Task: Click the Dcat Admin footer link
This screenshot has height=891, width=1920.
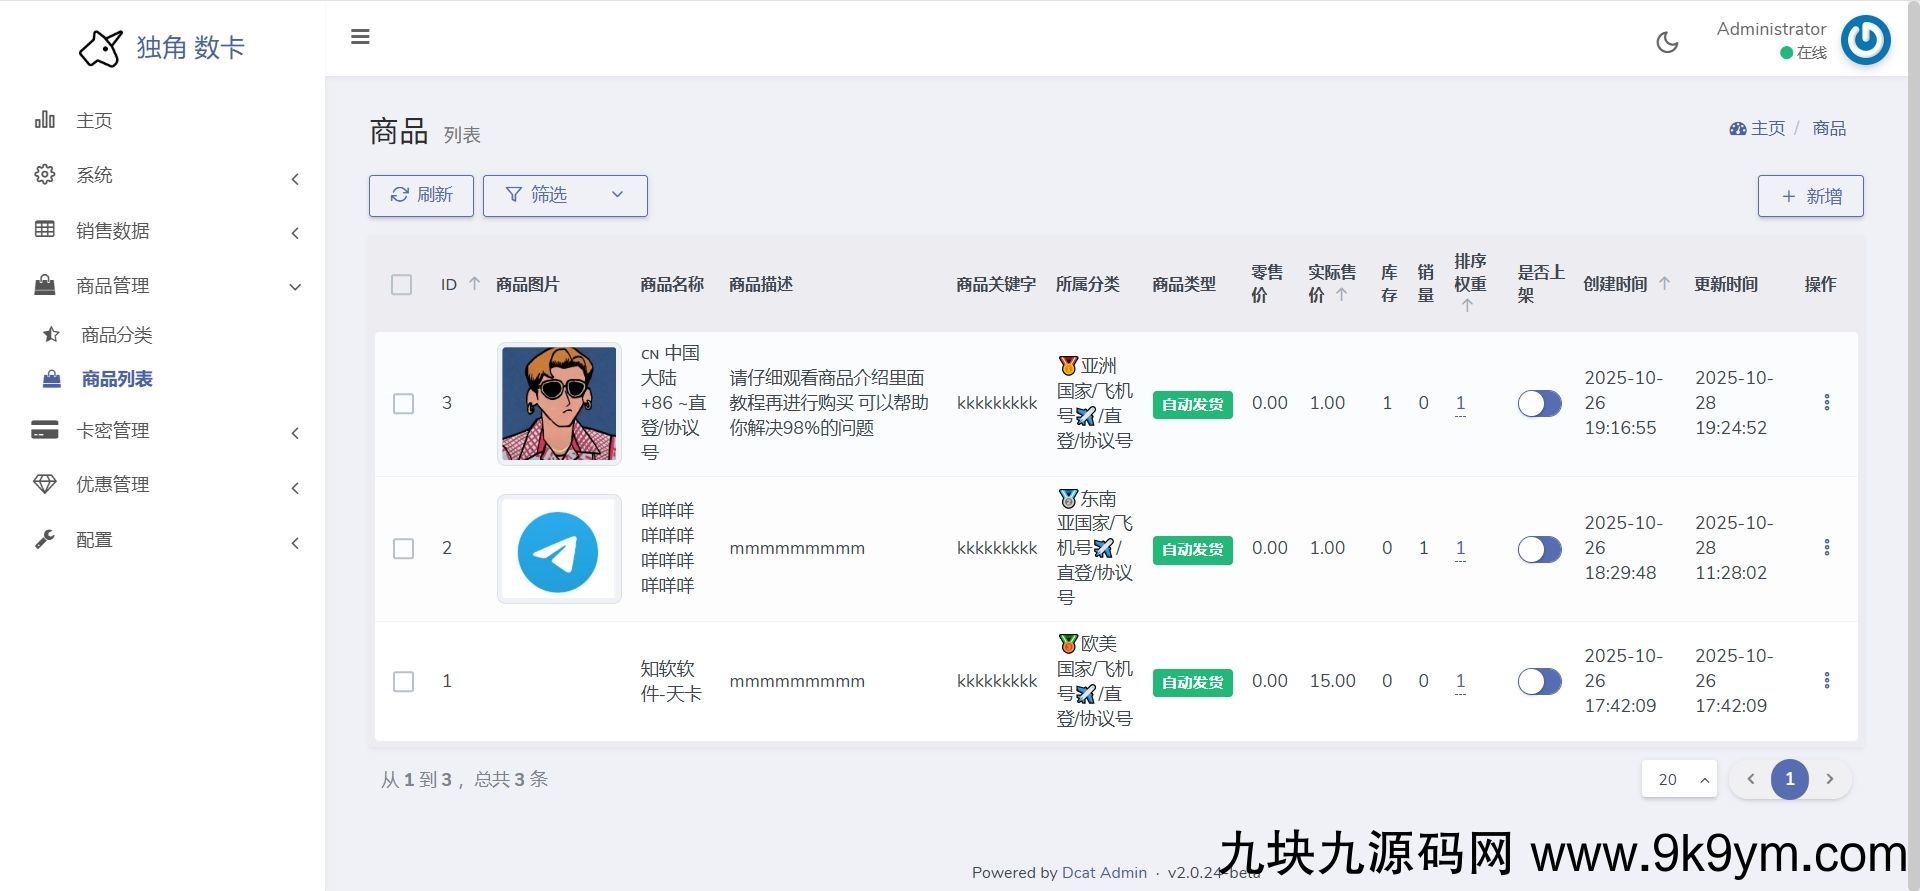Action: 1104,872
